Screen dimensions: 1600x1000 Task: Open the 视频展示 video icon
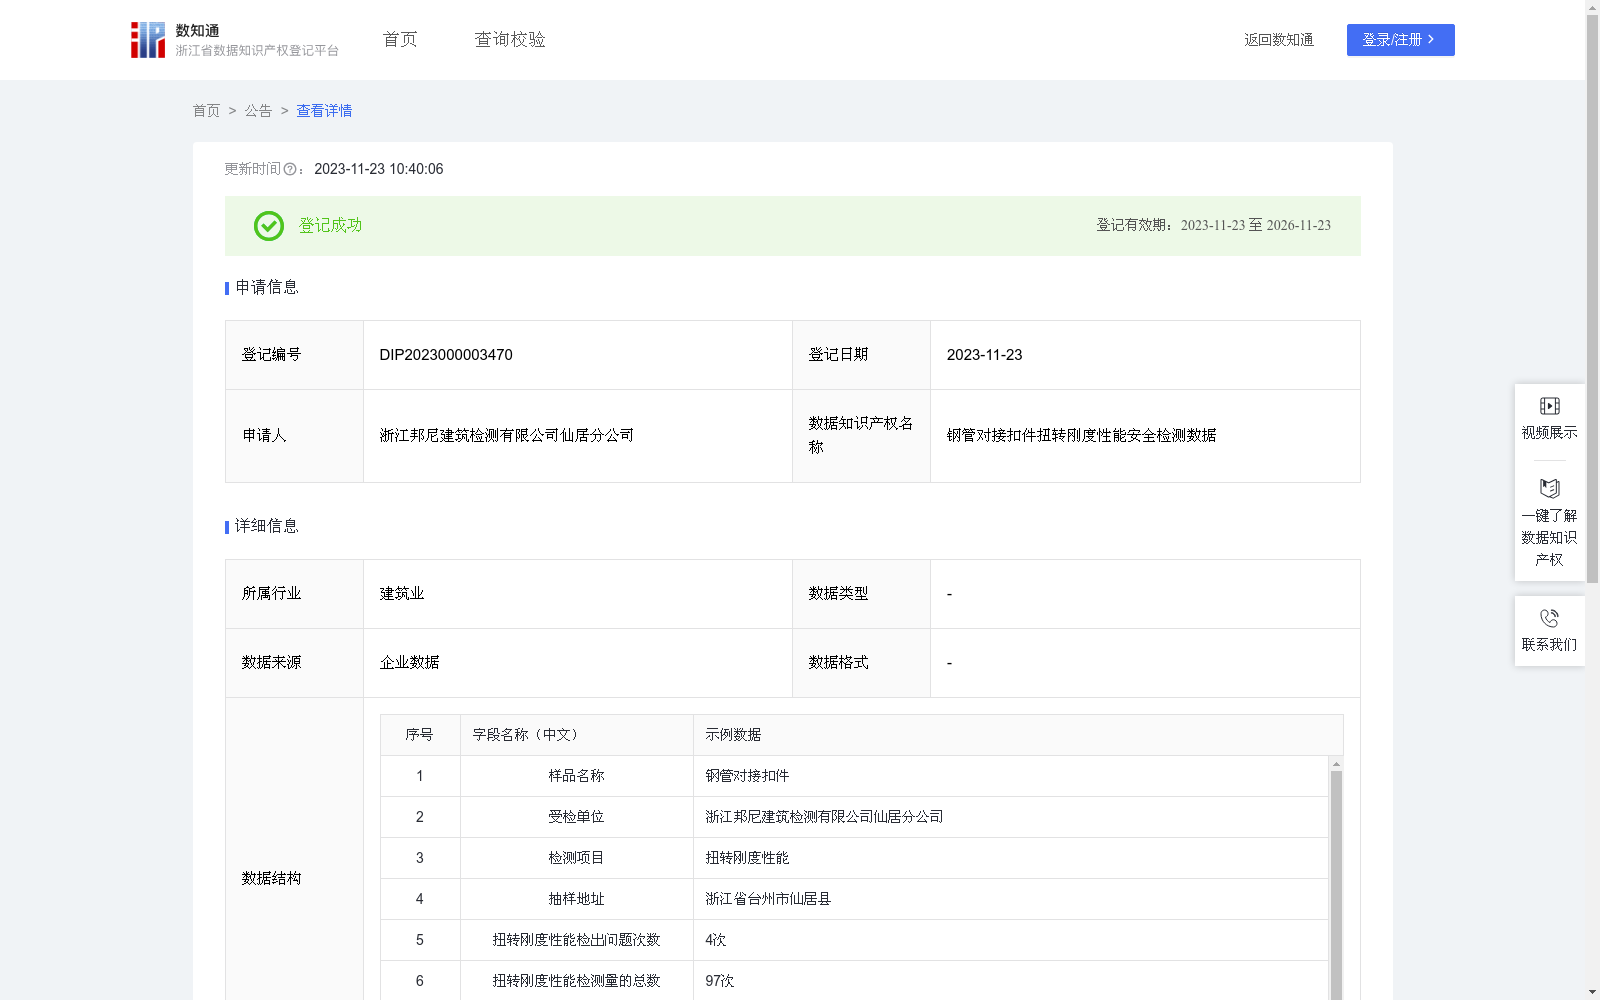coord(1549,406)
